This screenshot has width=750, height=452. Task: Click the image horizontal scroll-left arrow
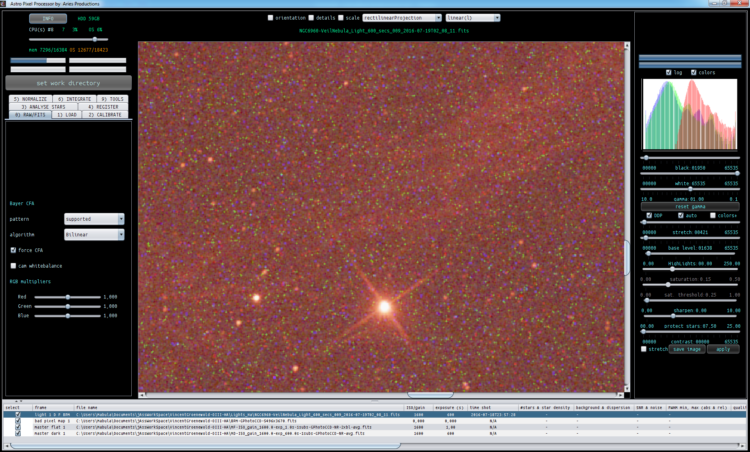(142, 395)
